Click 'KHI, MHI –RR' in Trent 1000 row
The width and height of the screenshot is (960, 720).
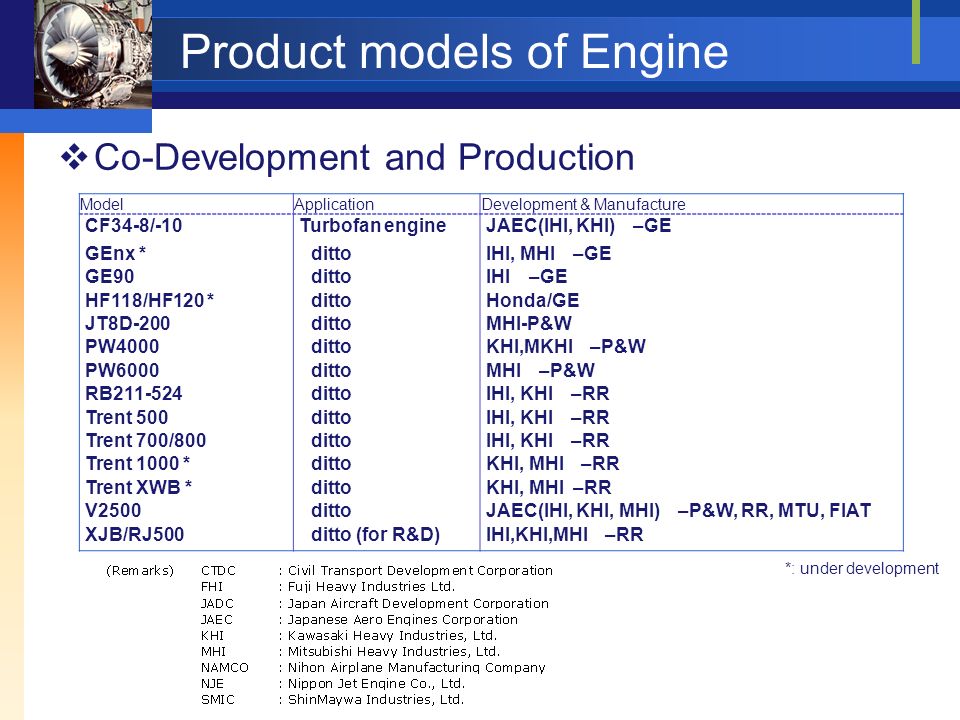point(552,463)
